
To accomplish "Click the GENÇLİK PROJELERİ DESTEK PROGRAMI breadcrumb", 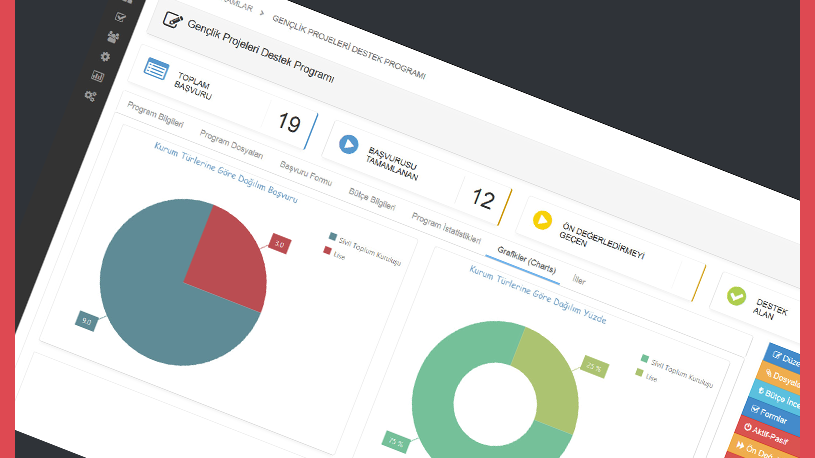I will point(349,48).
